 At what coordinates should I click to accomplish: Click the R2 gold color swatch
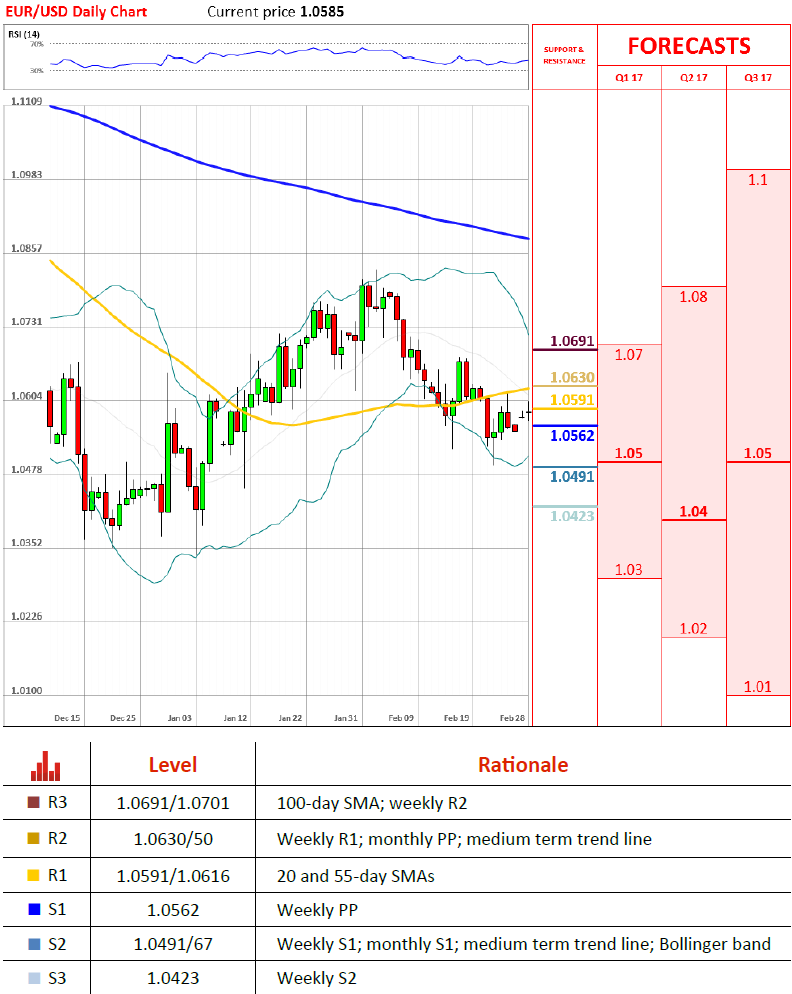click(x=34, y=838)
